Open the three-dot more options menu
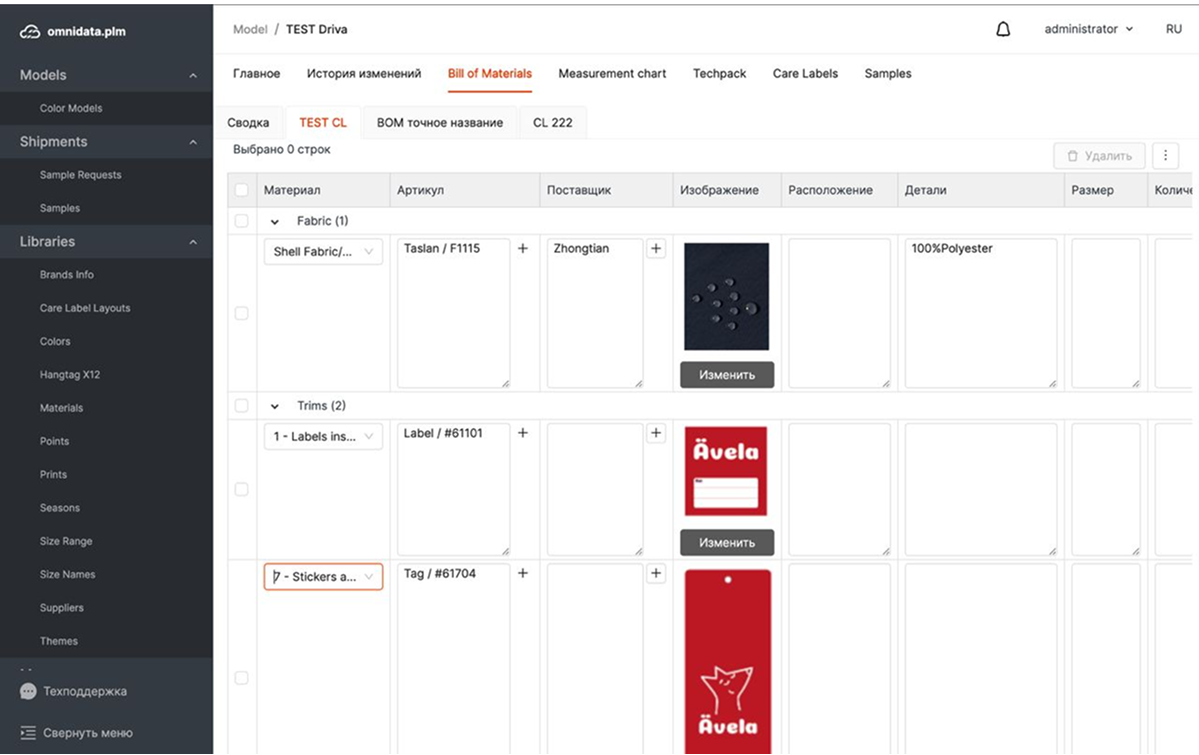This screenshot has width=1199, height=755. (x=1165, y=156)
